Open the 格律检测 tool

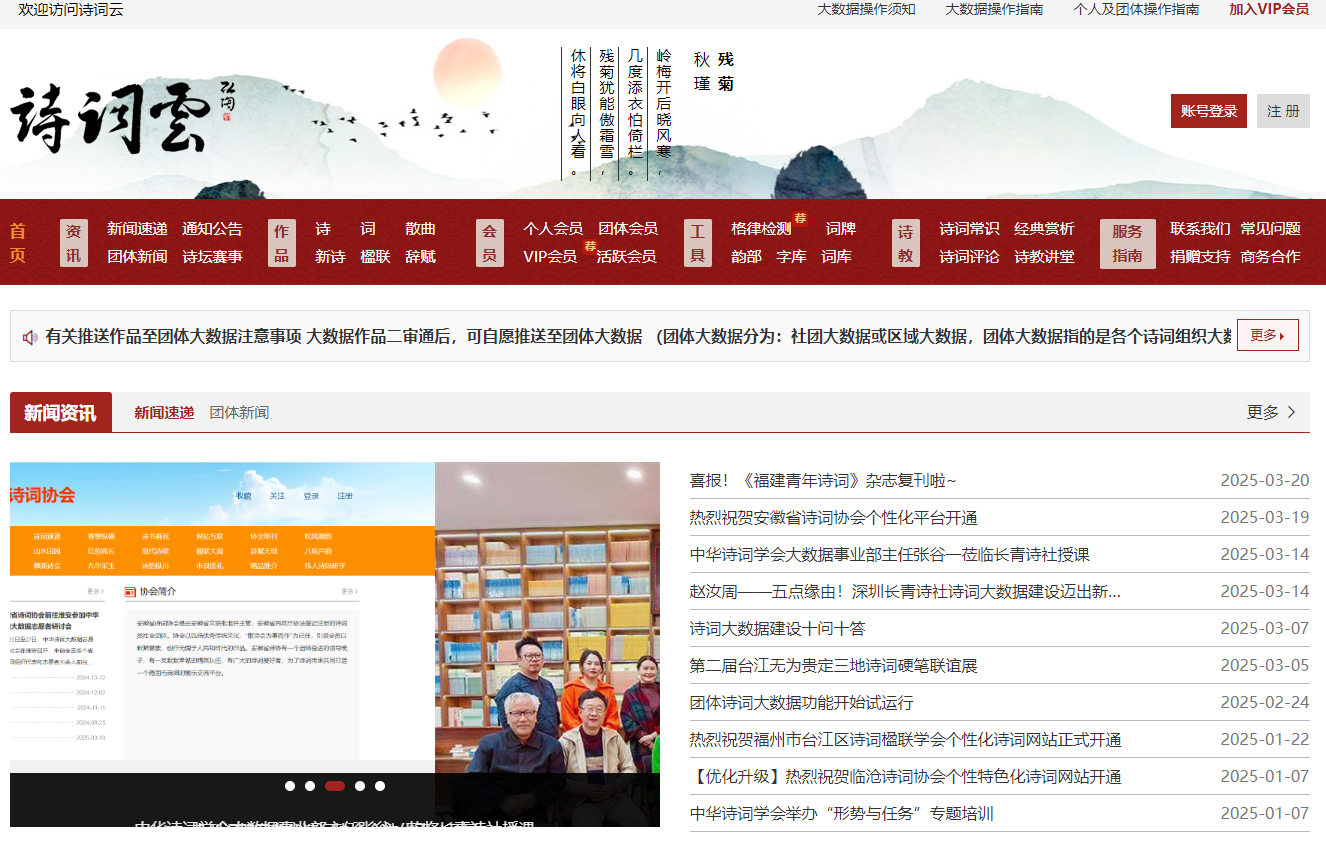click(x=763, y=228)
